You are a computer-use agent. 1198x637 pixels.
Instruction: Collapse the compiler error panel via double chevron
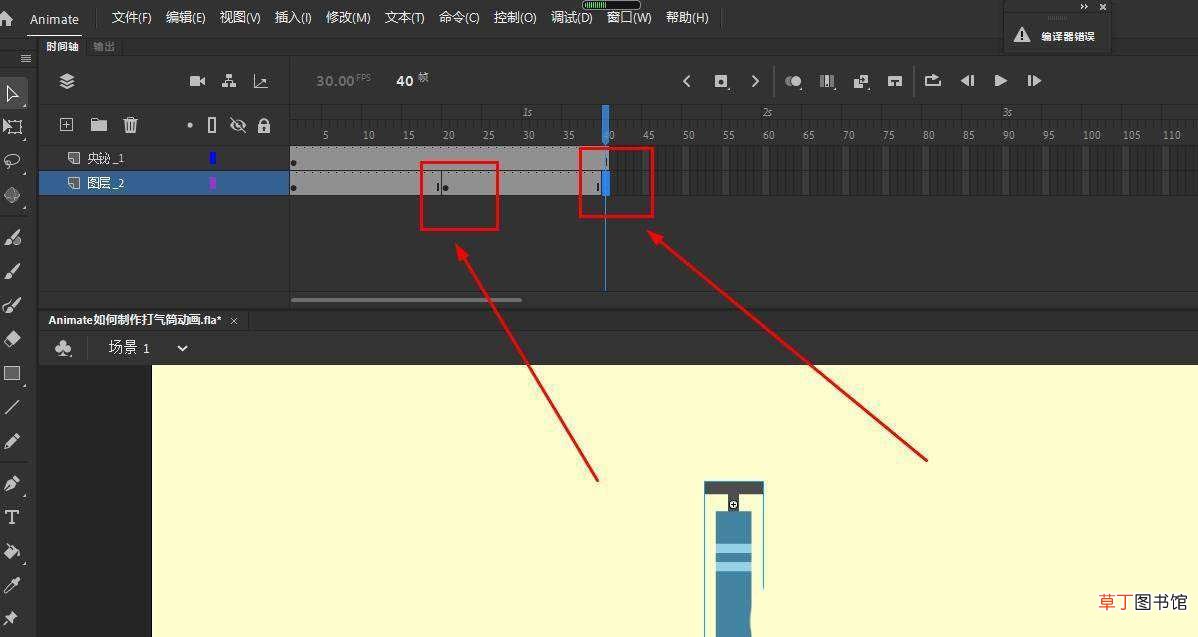click(1084, 7)
